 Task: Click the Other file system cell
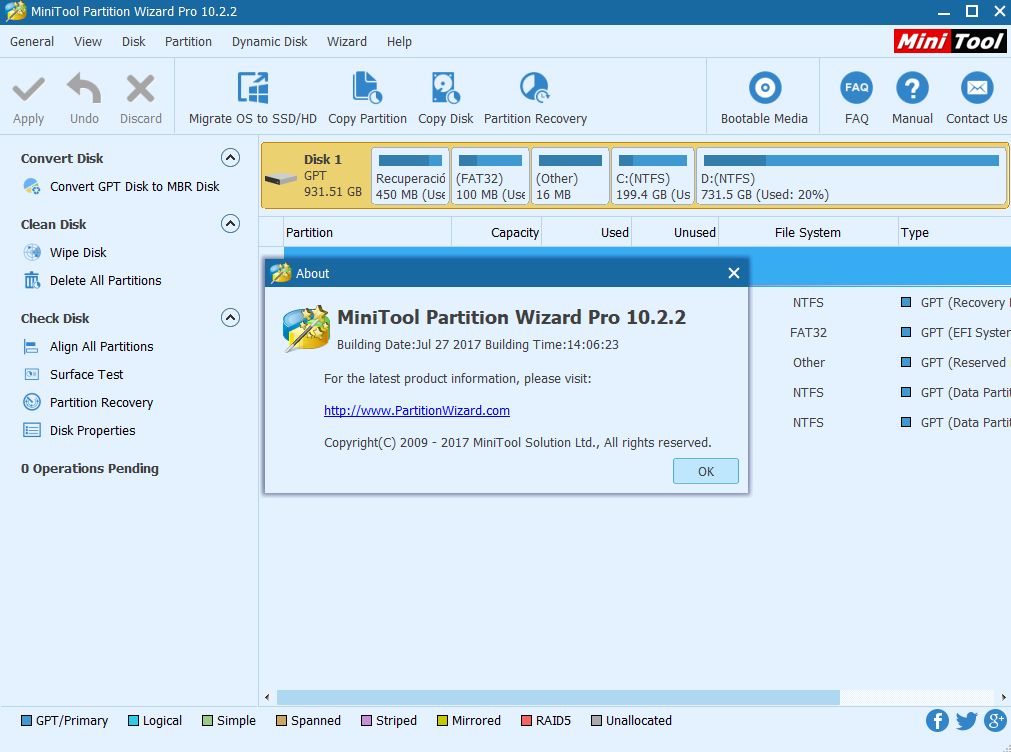(x=809, y=362)
